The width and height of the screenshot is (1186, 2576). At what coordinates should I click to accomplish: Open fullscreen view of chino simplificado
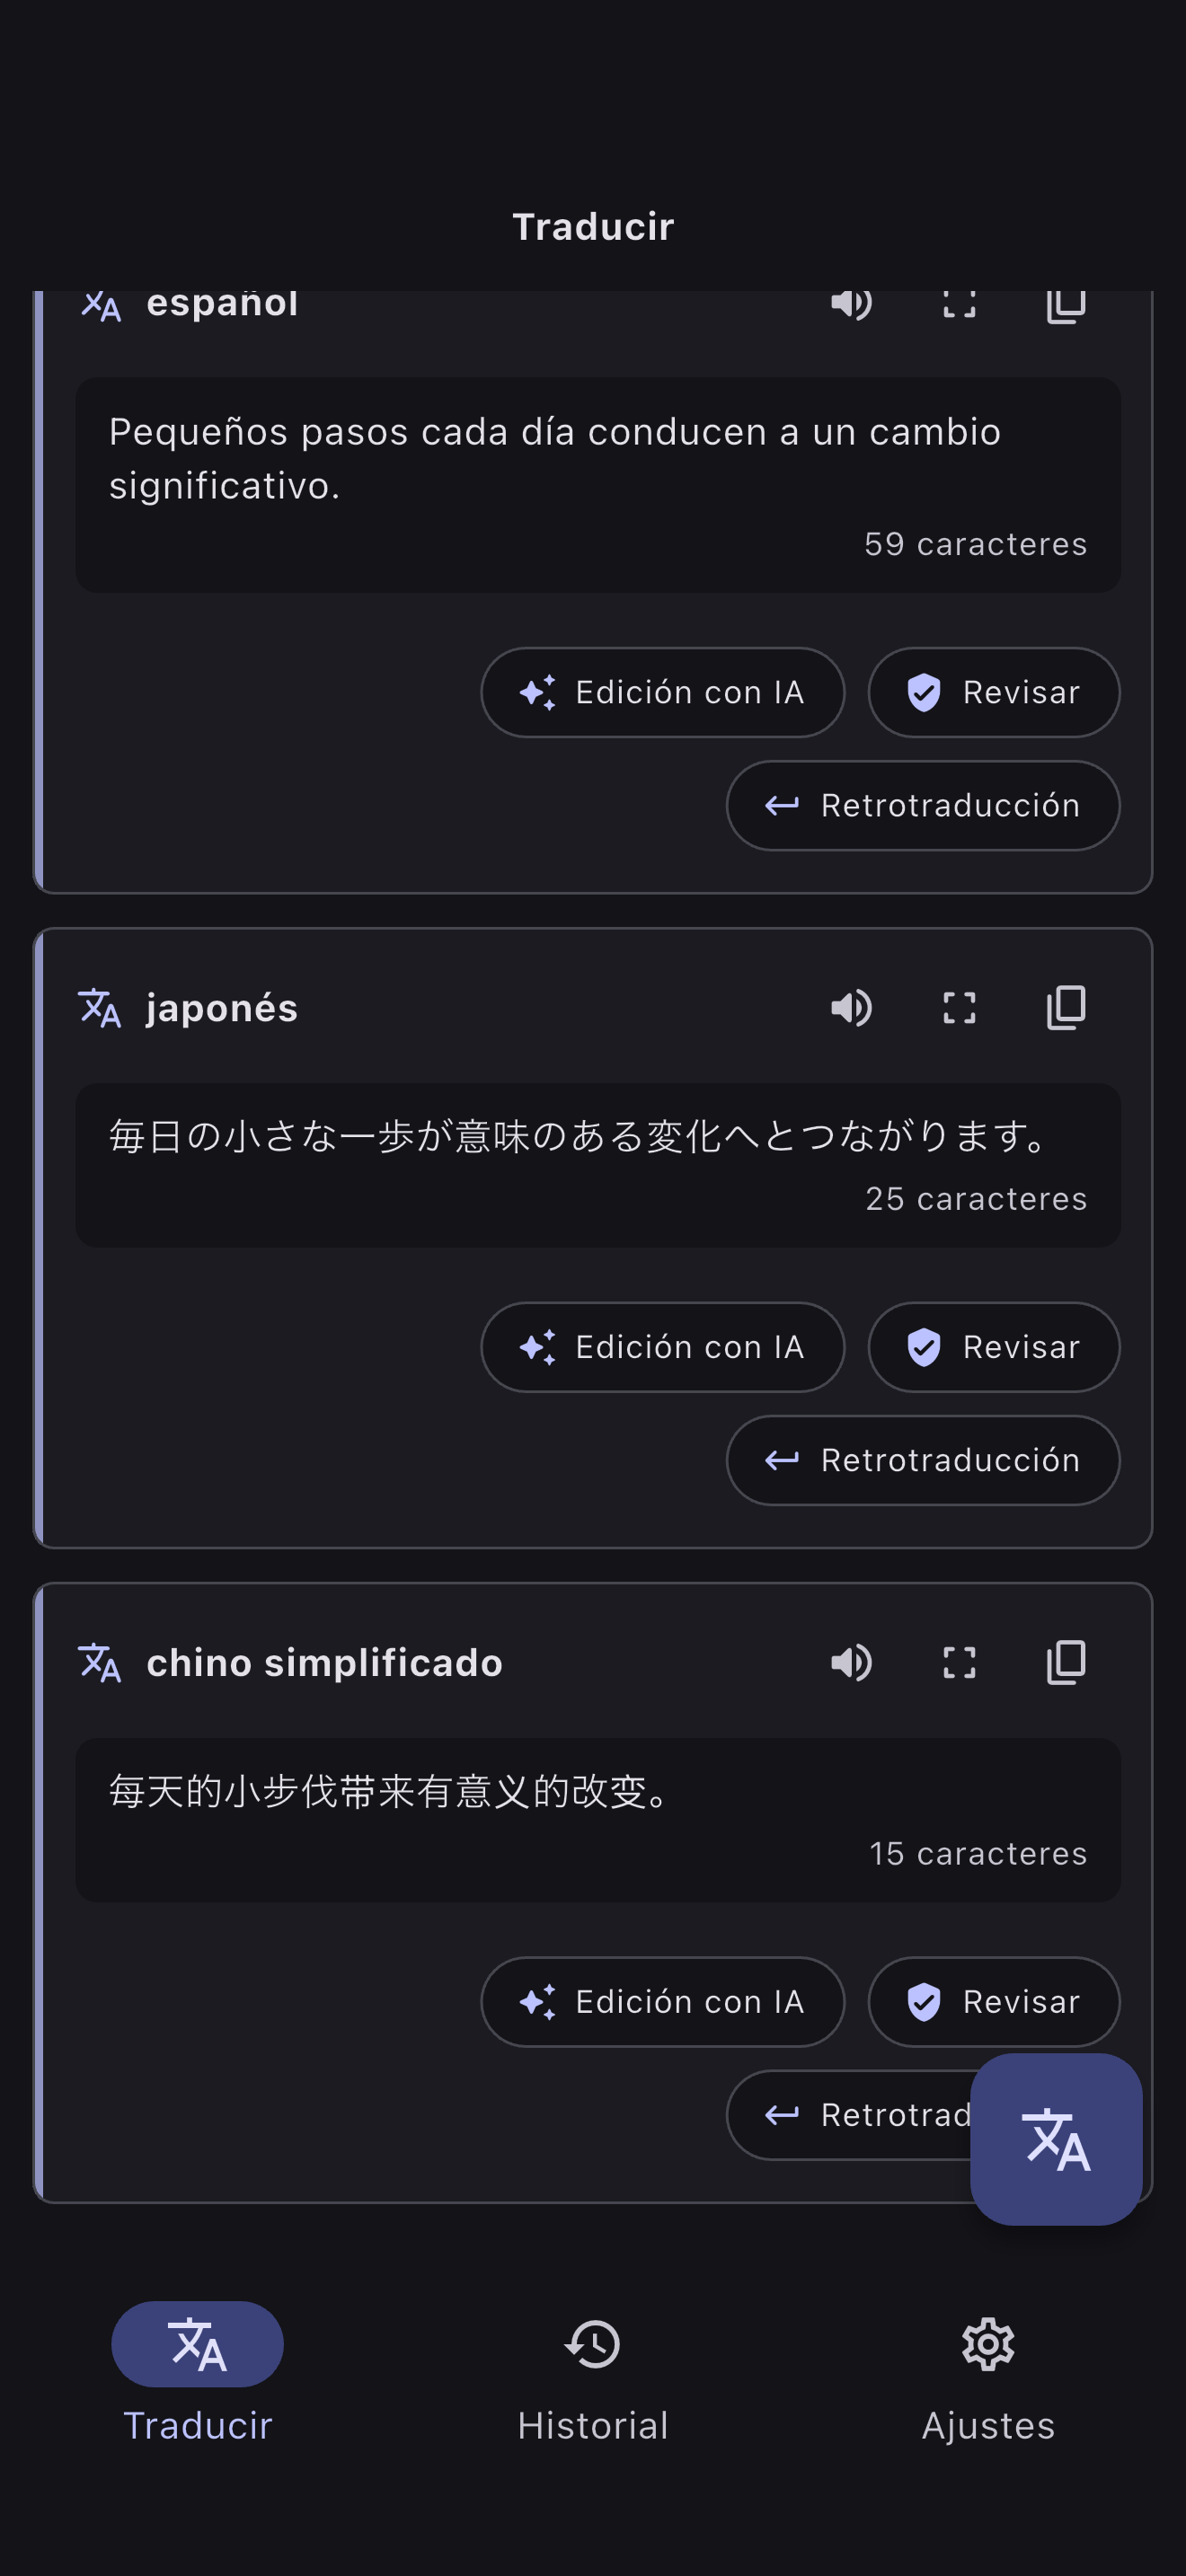[959, 1663]
